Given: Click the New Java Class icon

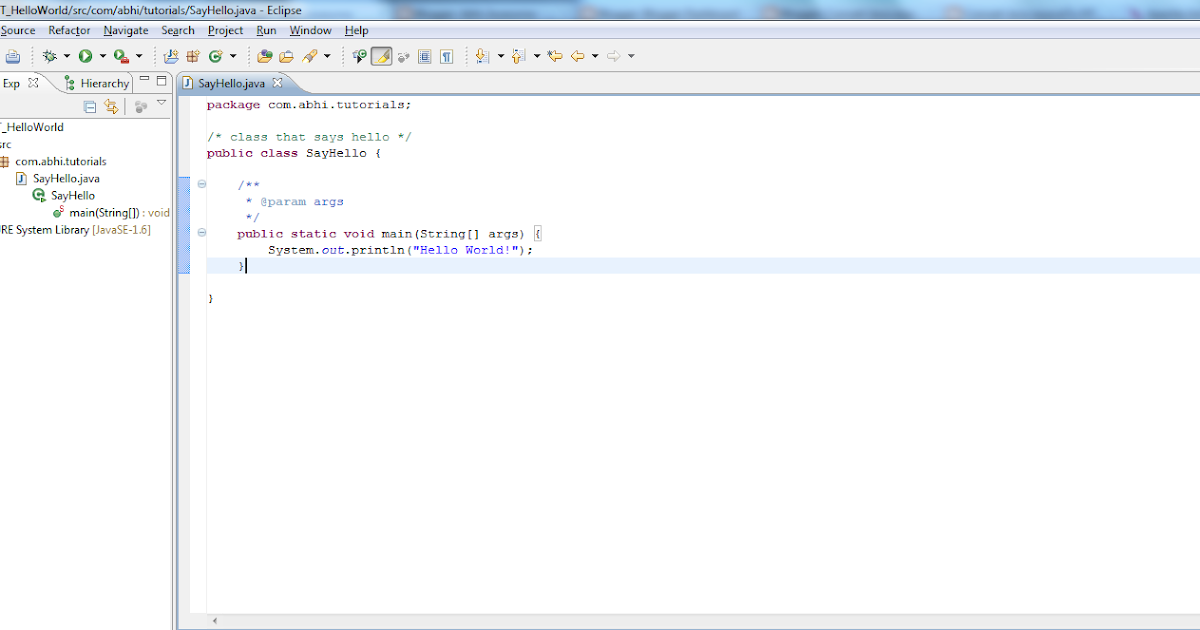Looking at the screenshot, I should pyautogui.click(x=215, y=57).
